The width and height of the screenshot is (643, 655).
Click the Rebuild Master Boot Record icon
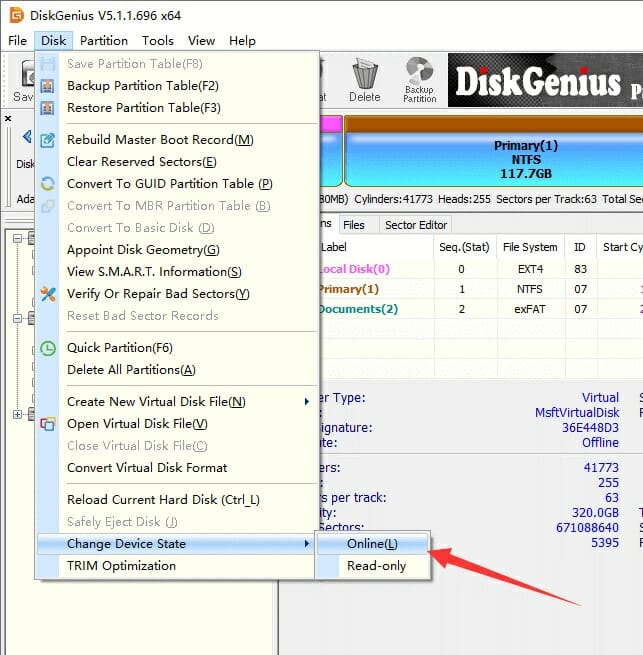pyautogui.click(x=48, y=140)
